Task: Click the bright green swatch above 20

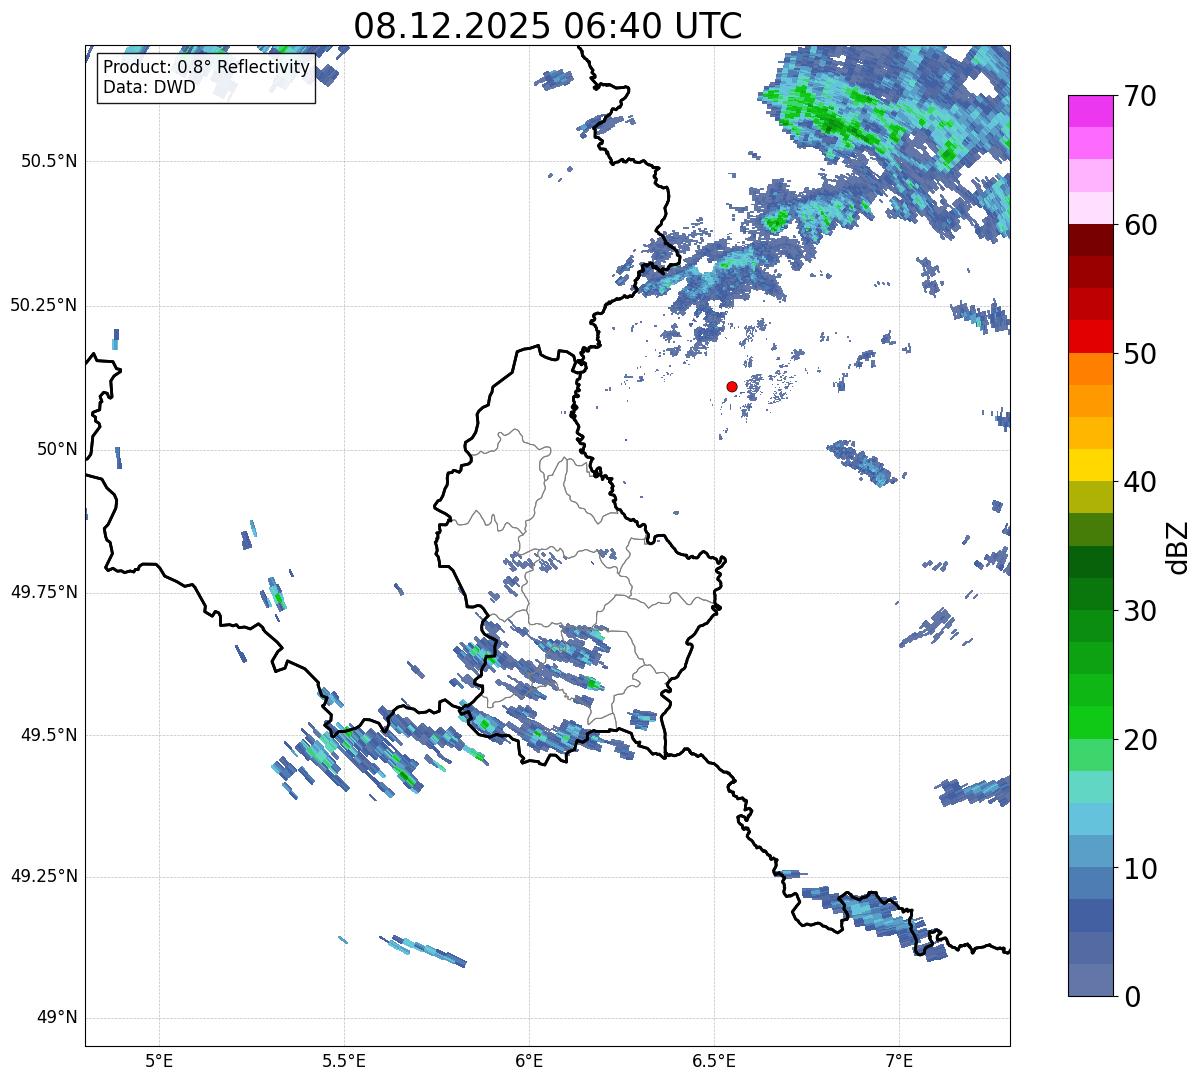Action: pos(1090,723)
